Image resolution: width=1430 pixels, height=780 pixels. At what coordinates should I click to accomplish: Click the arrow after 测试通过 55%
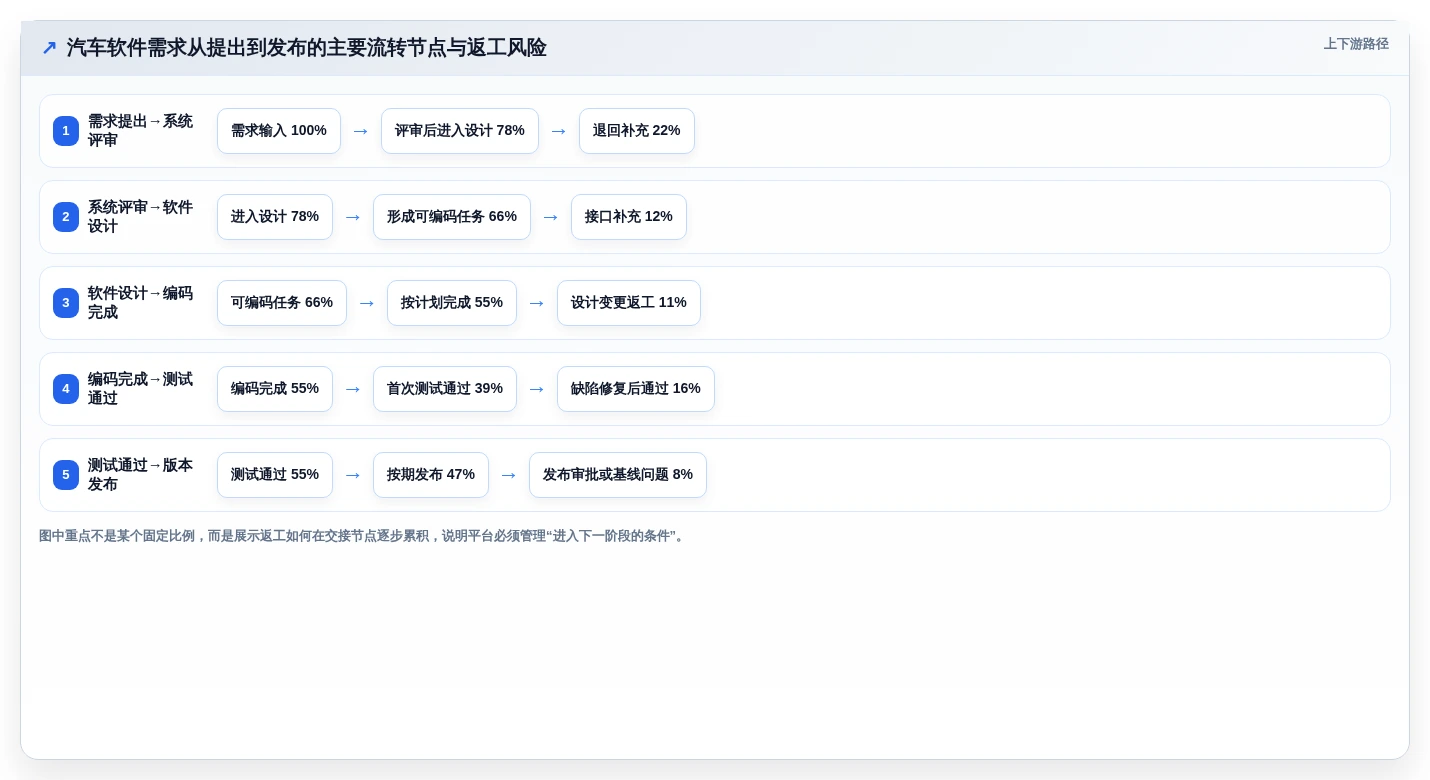353,475
